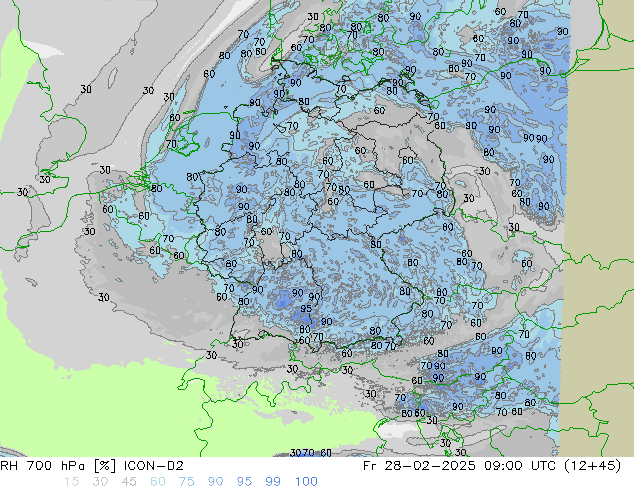The image size is (634, 490).
Task: Select legend value 30 in color scale
Action: pyautogui.click(x=100, y=482)
